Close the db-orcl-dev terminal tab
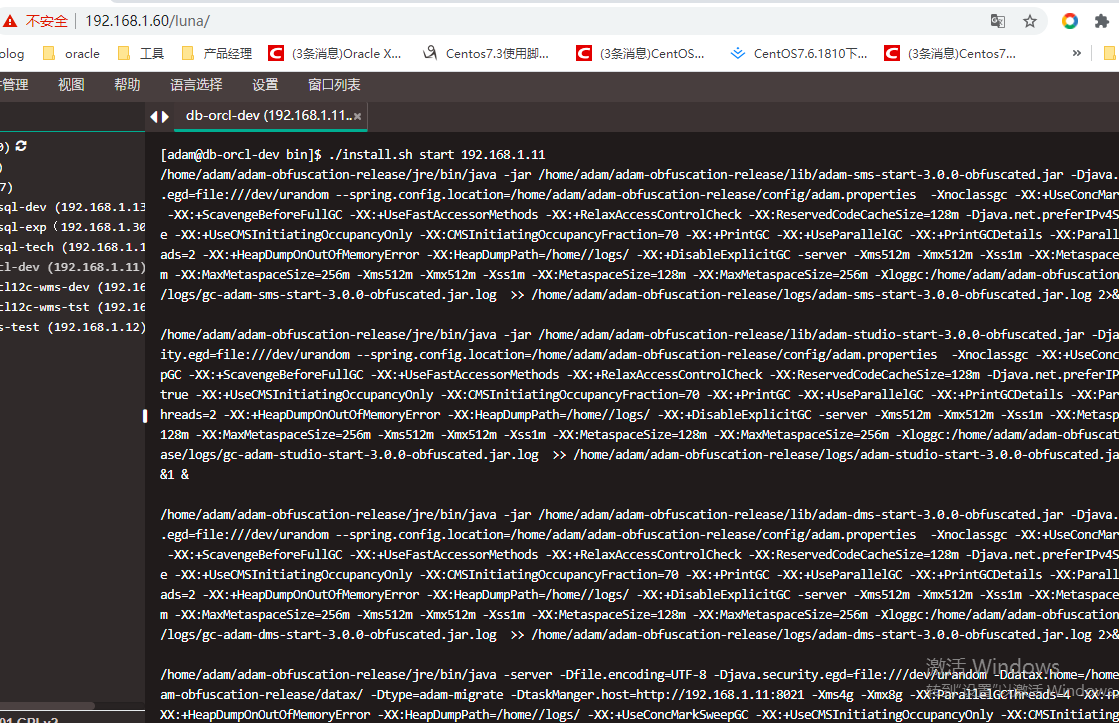The image size is (1119, 723). (x=358, y=116)
